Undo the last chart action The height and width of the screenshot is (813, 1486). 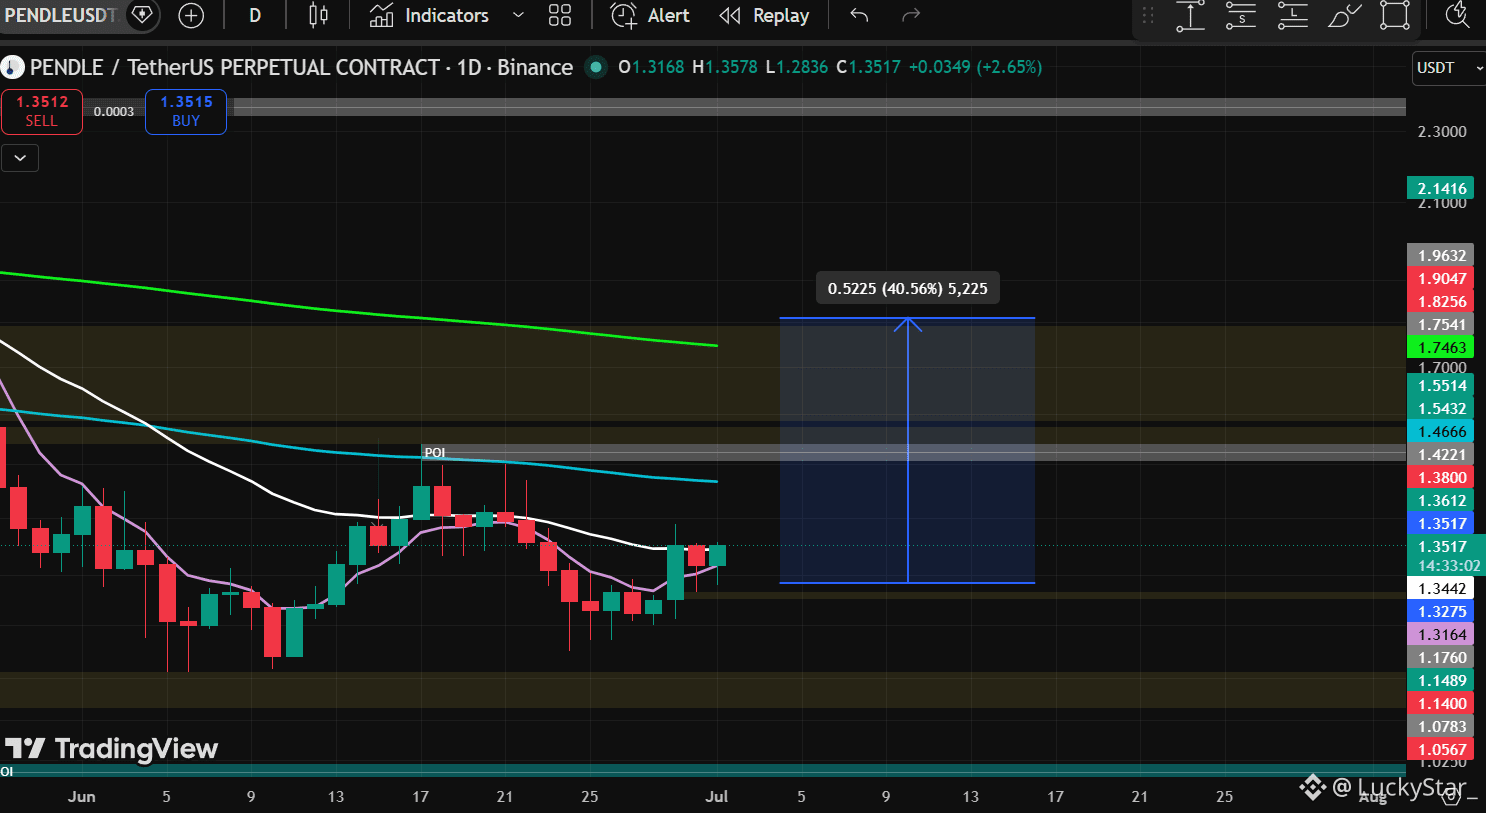(859, 15)
